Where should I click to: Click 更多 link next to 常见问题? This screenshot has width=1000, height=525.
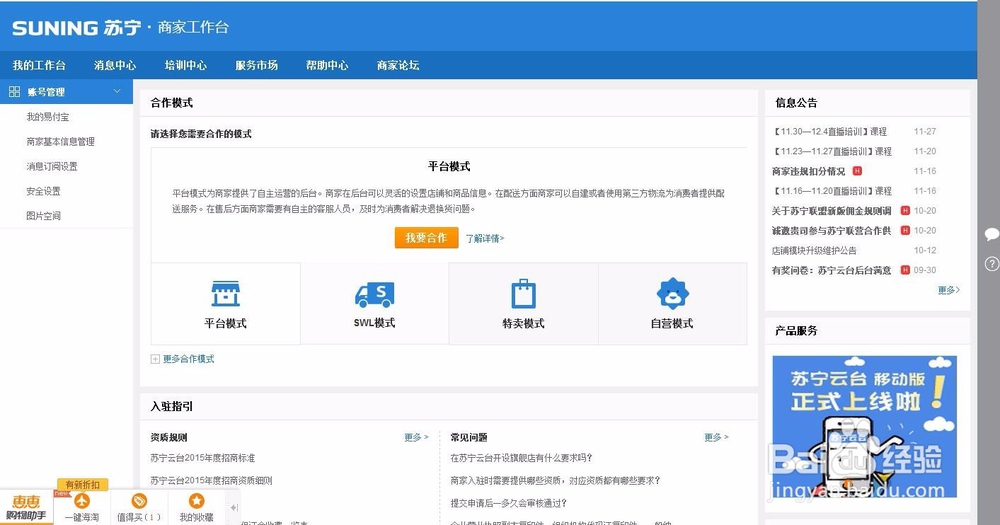click(716, 438)
